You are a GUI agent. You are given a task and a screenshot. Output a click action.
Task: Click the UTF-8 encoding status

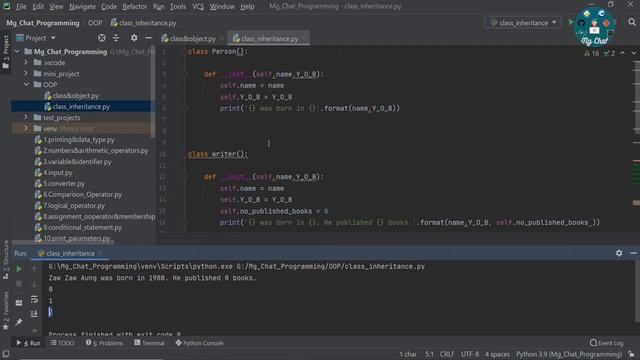pyautogui.click(x=470, y=354)
